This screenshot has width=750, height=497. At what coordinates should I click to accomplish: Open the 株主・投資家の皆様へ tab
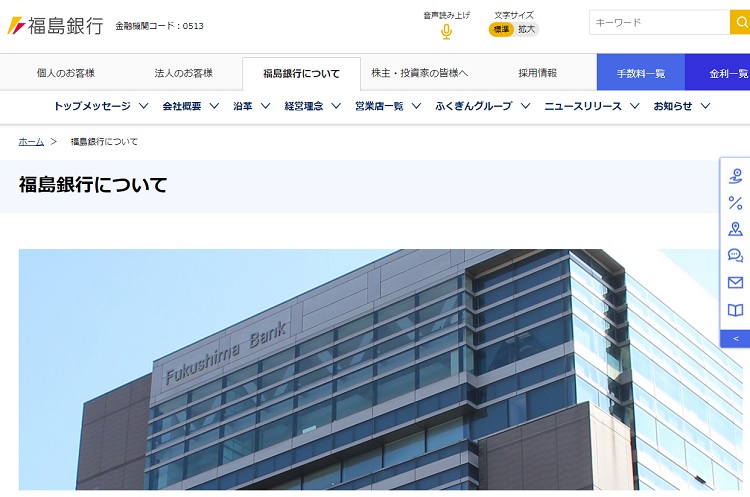point(419,73)
